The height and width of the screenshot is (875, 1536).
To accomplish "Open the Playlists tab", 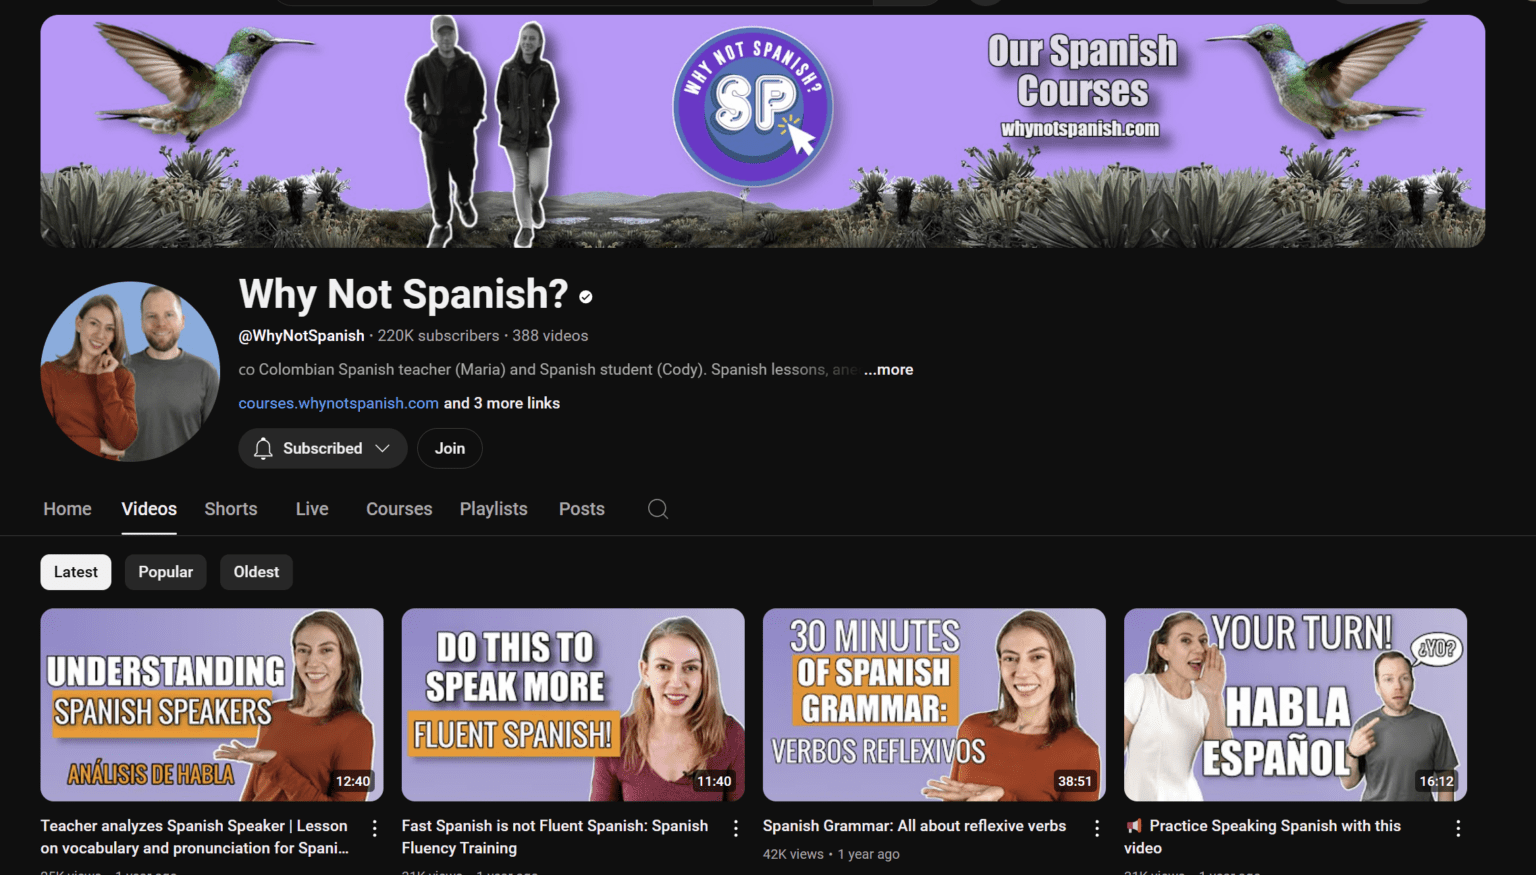I will tap(493, 509).
